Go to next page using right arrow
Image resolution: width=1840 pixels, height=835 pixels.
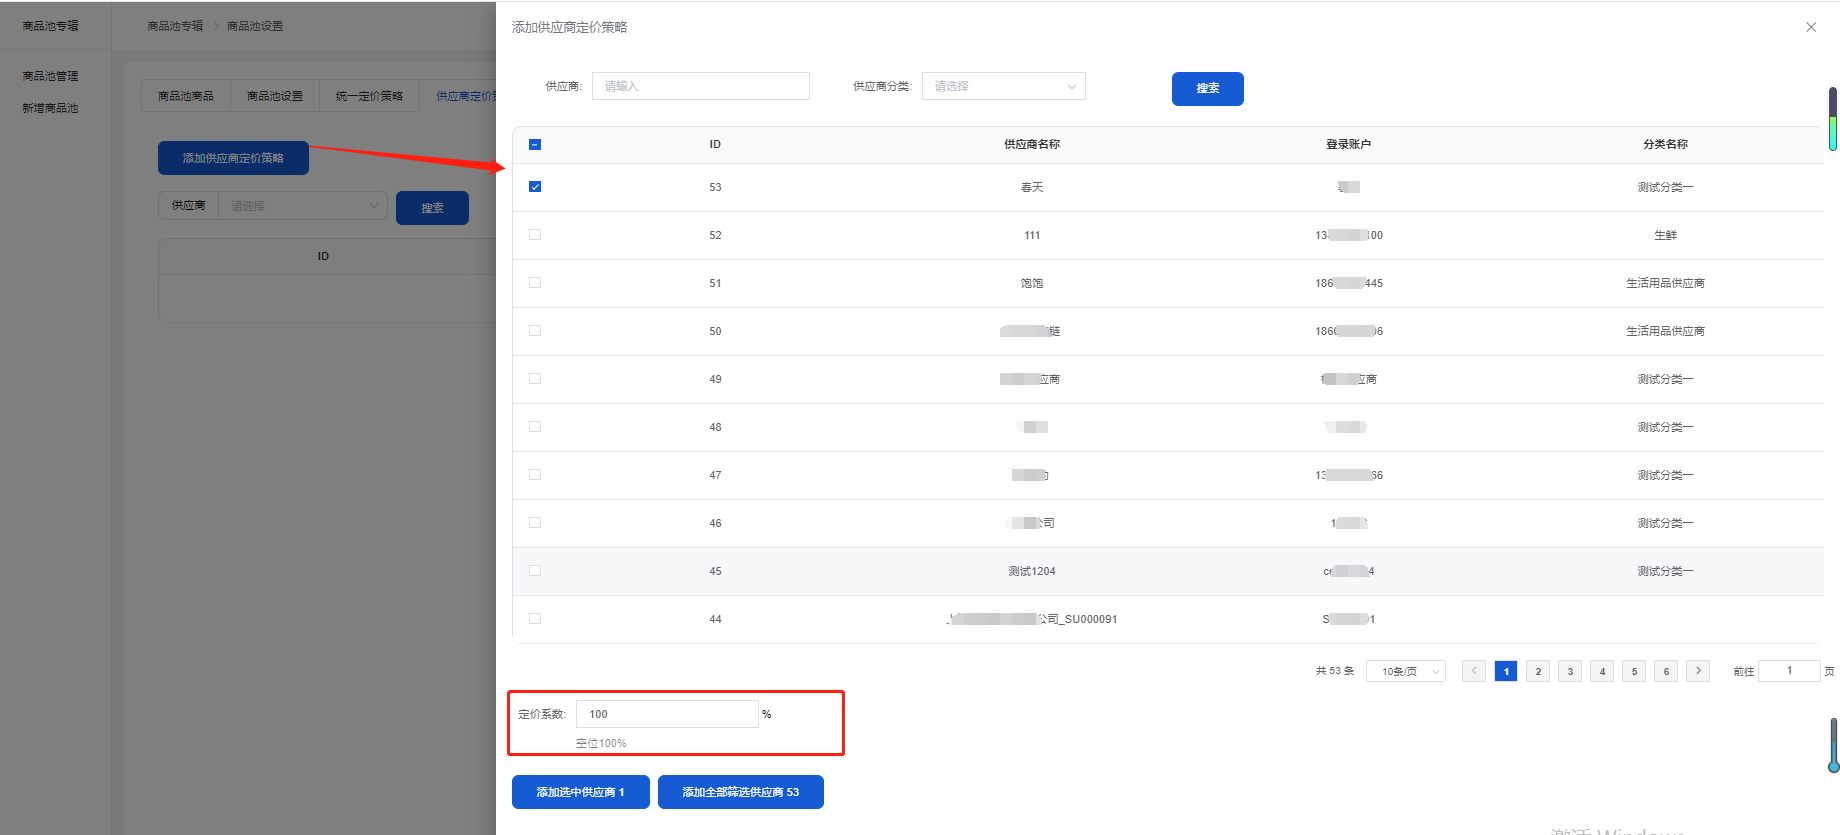[x=1698, y=671]
